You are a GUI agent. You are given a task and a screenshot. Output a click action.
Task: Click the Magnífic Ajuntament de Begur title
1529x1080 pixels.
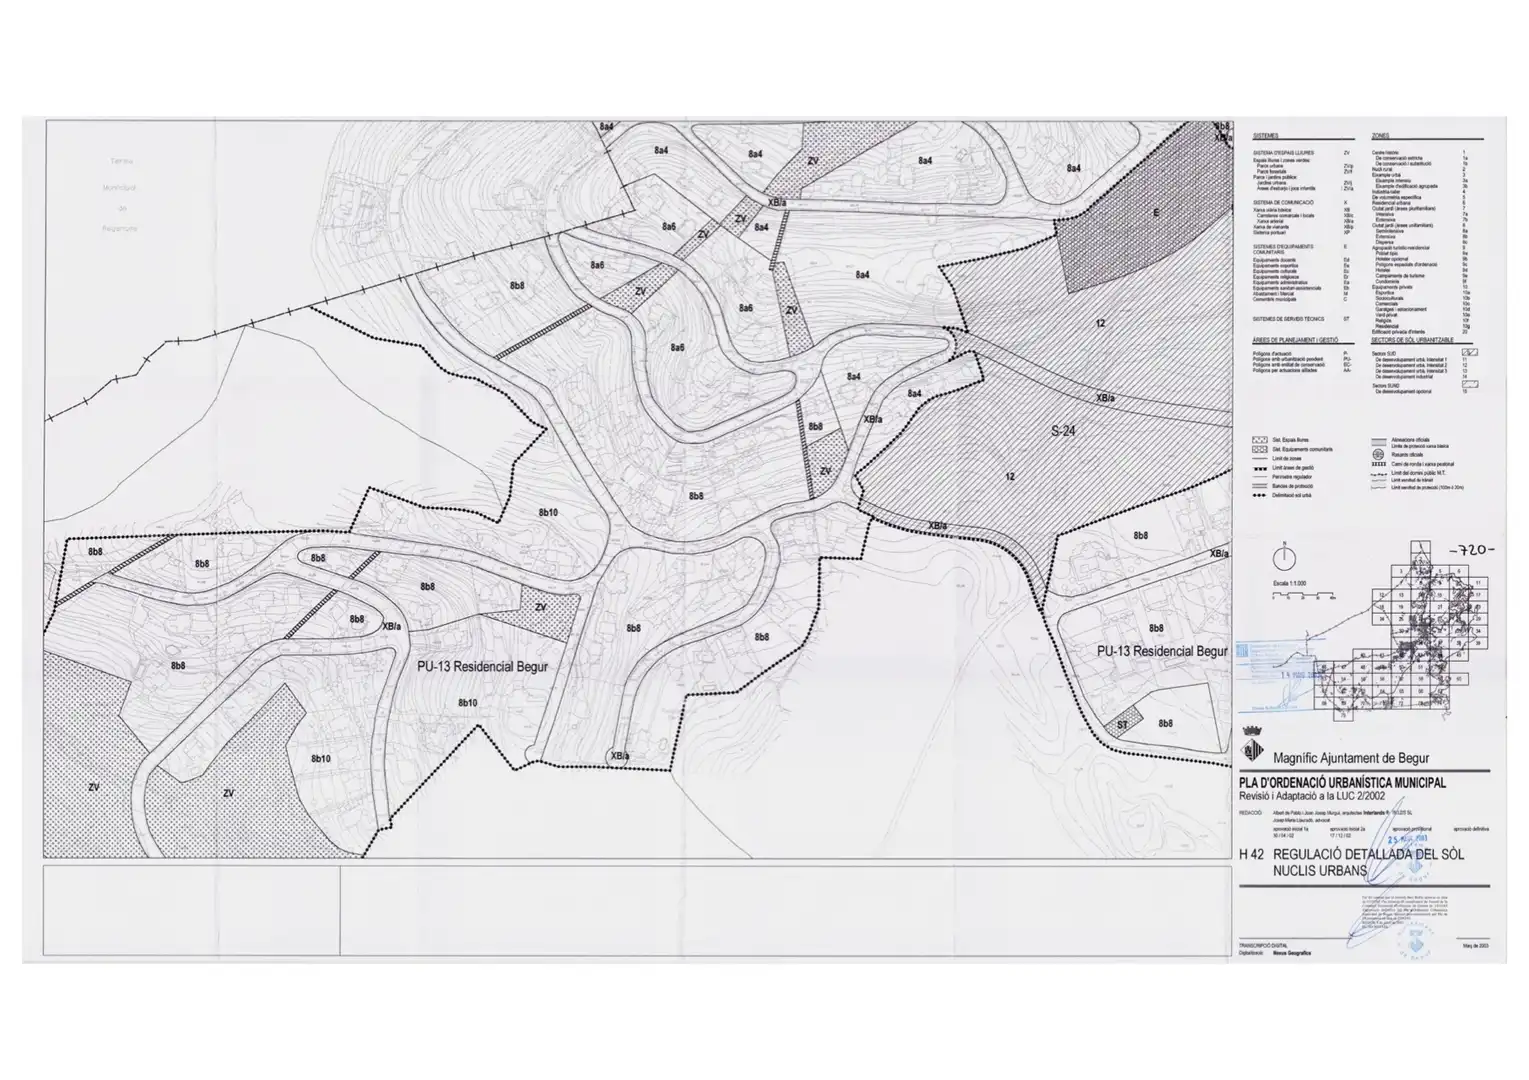point(1351,757)
